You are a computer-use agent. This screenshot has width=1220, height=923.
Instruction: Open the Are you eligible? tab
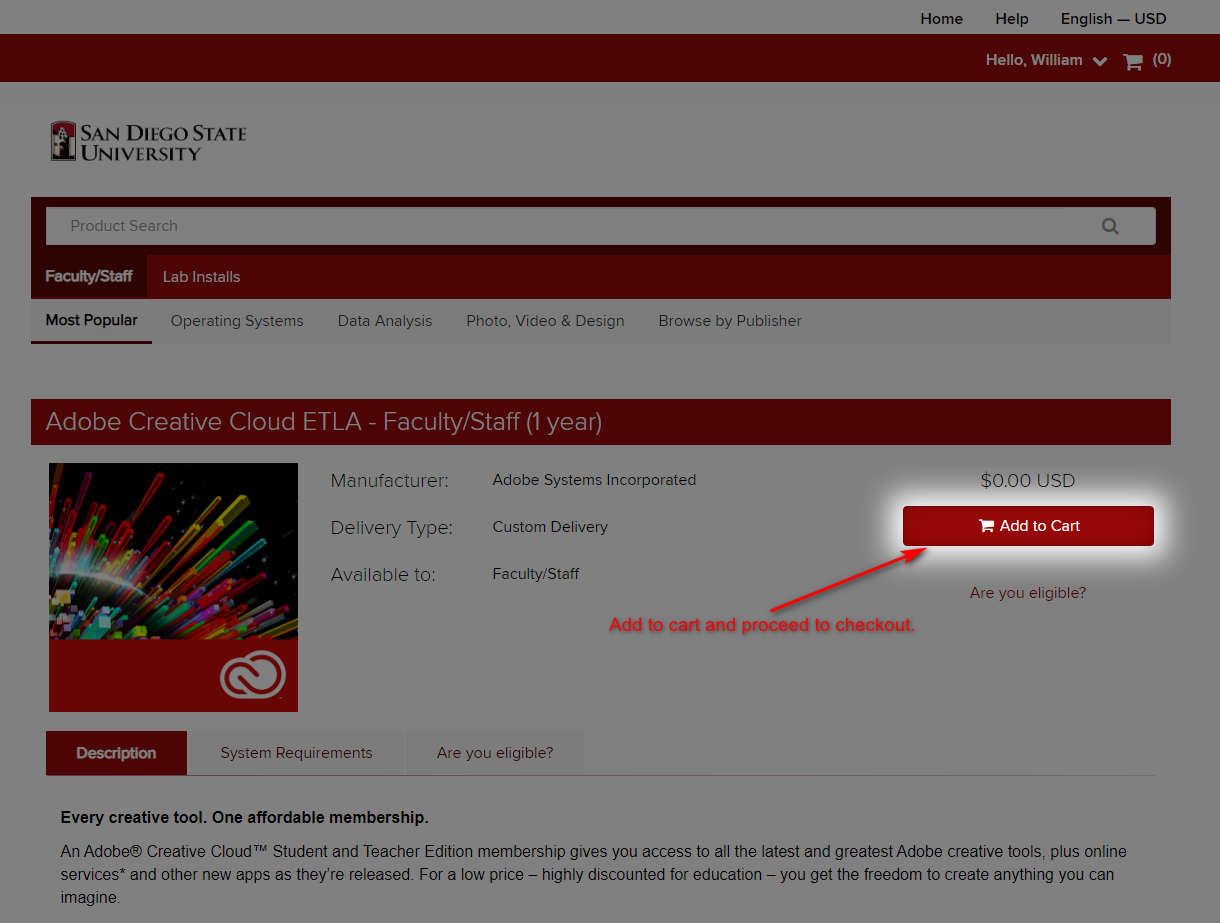[495, 753]
